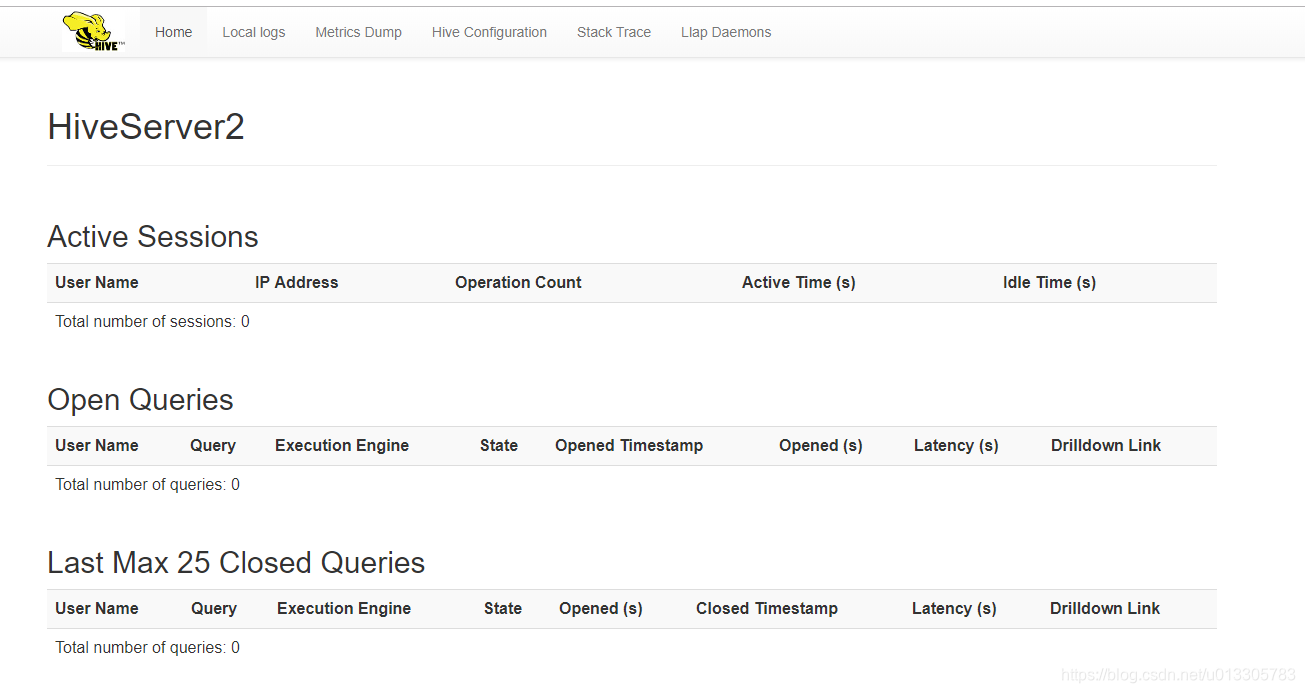Click User Name header in Open Queries
Viewport: 1305px width, 693px height.
(x=97, y=445)
